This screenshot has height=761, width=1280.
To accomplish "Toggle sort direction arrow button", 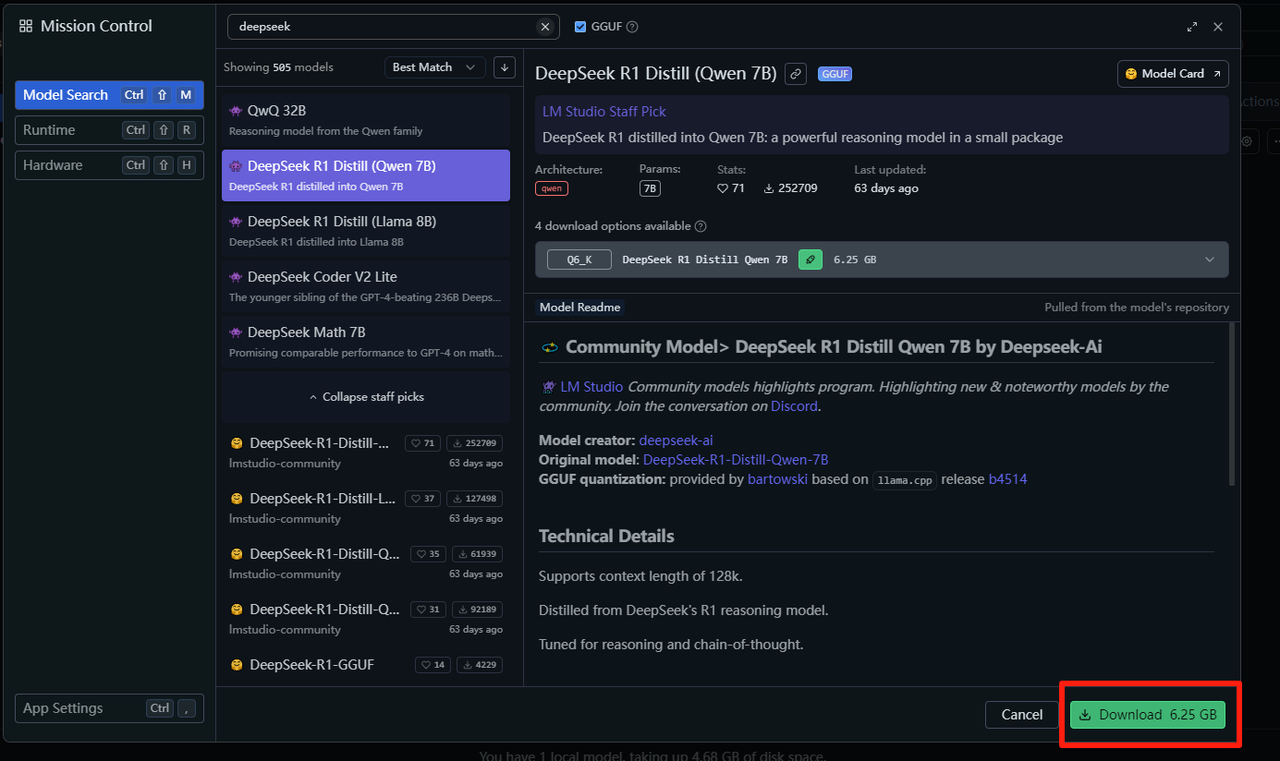I will tap(505, 67).
